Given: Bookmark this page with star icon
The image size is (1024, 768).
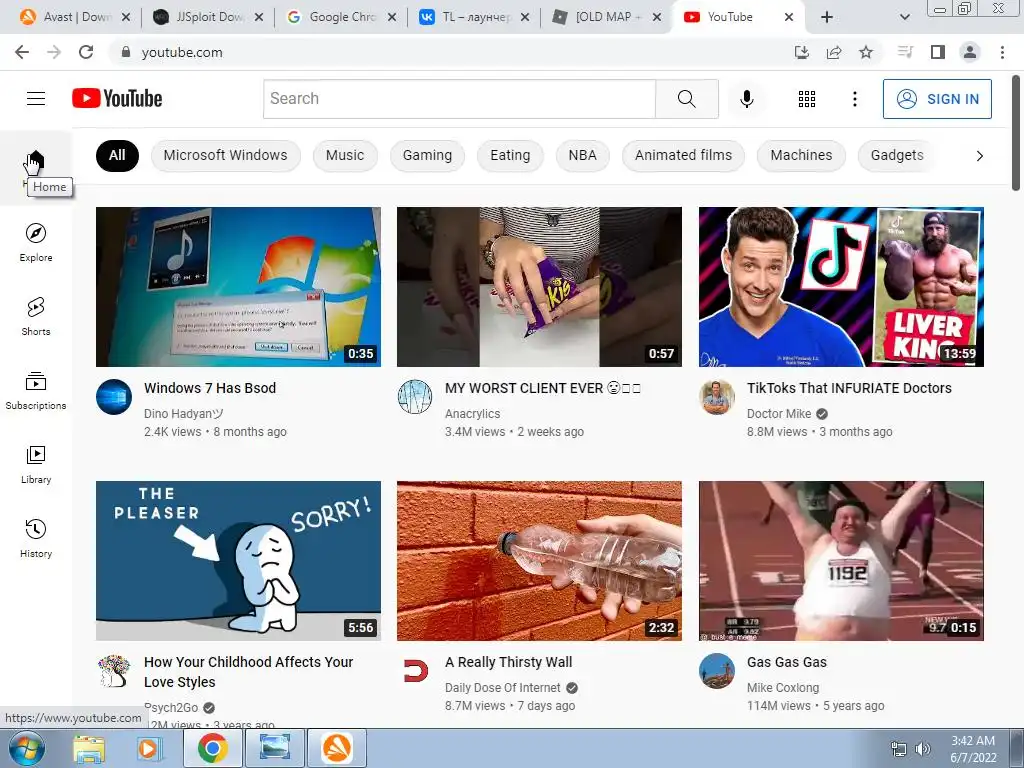Looking at the screenshot, I should click(866, 52).
